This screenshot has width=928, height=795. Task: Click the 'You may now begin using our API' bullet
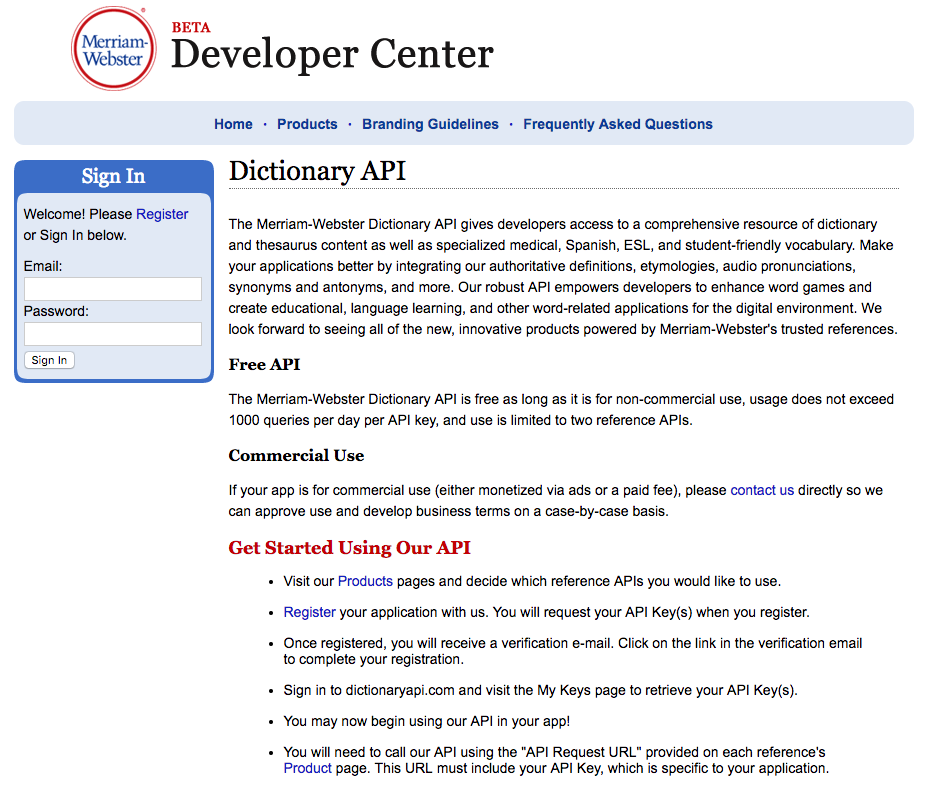pyautogui.click(x=427, y=721)
